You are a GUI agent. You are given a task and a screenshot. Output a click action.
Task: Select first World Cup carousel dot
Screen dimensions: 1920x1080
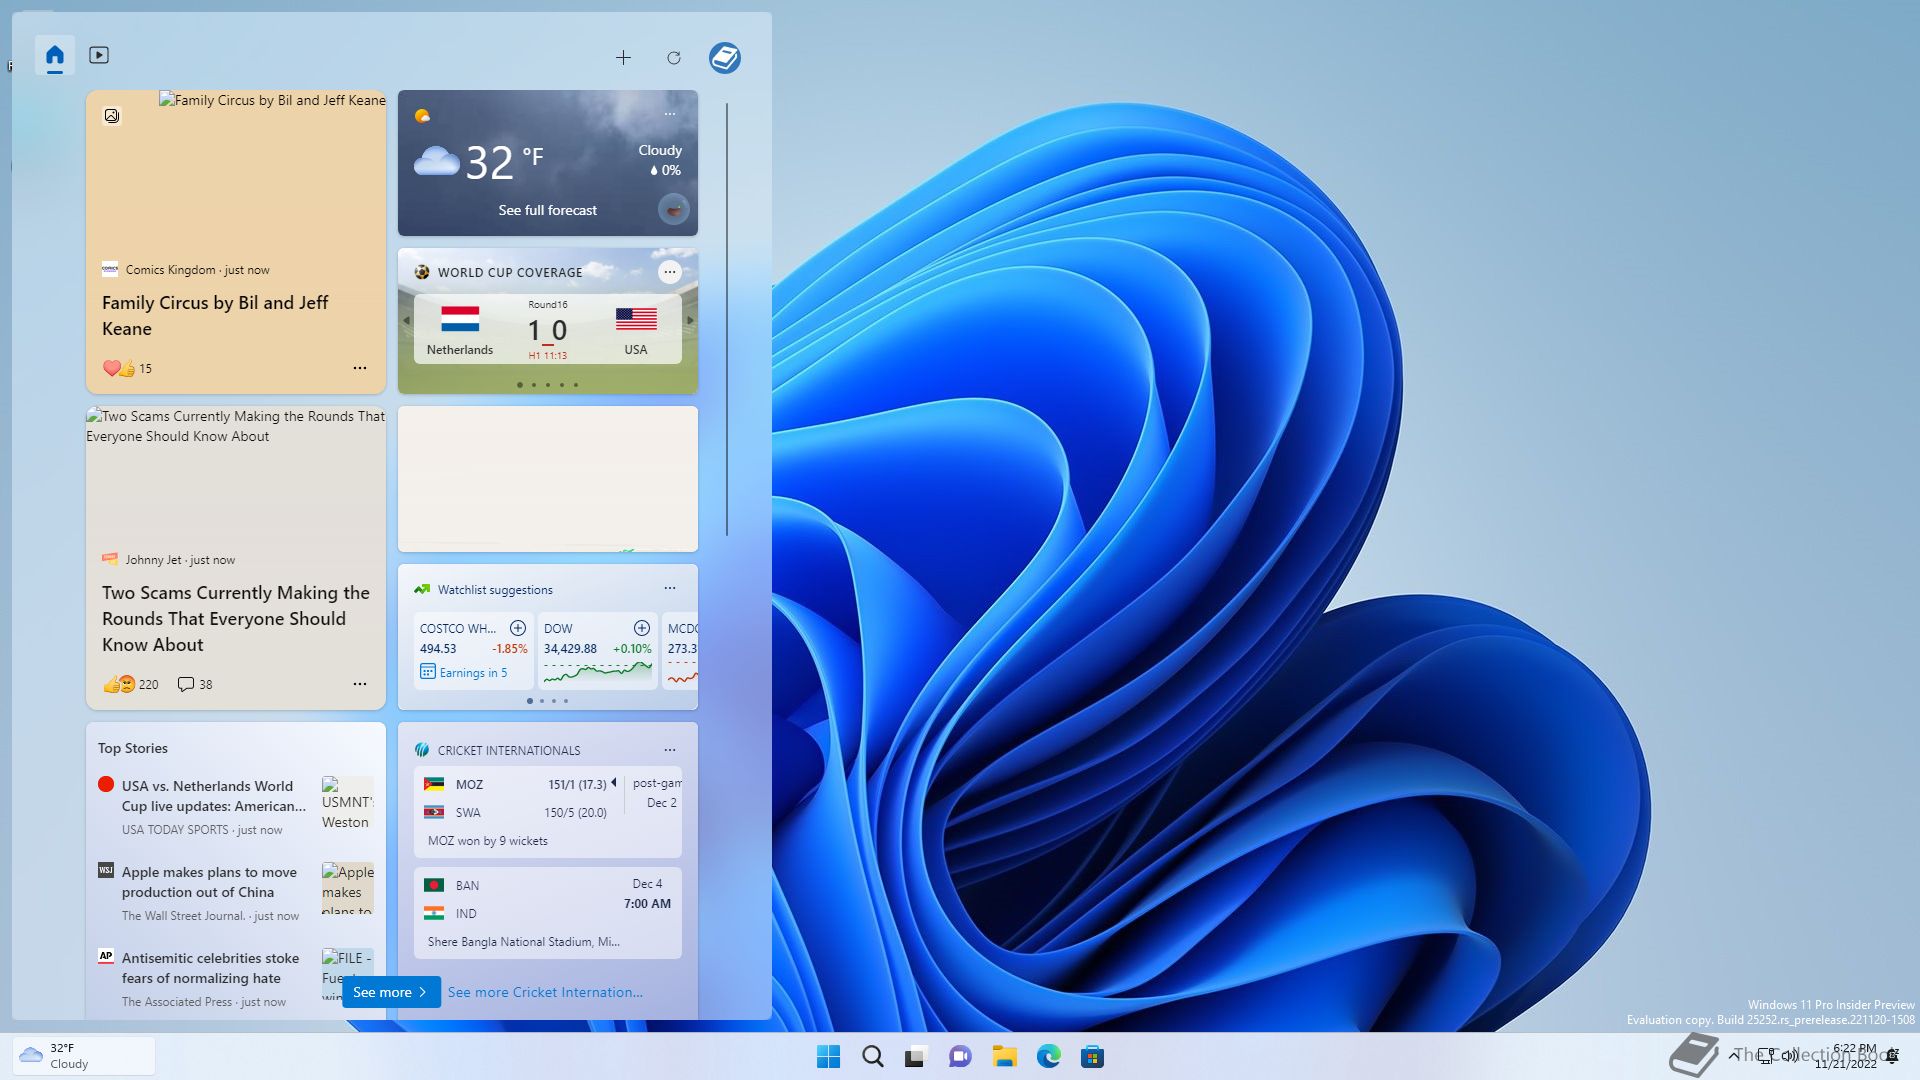coord(520,385)
